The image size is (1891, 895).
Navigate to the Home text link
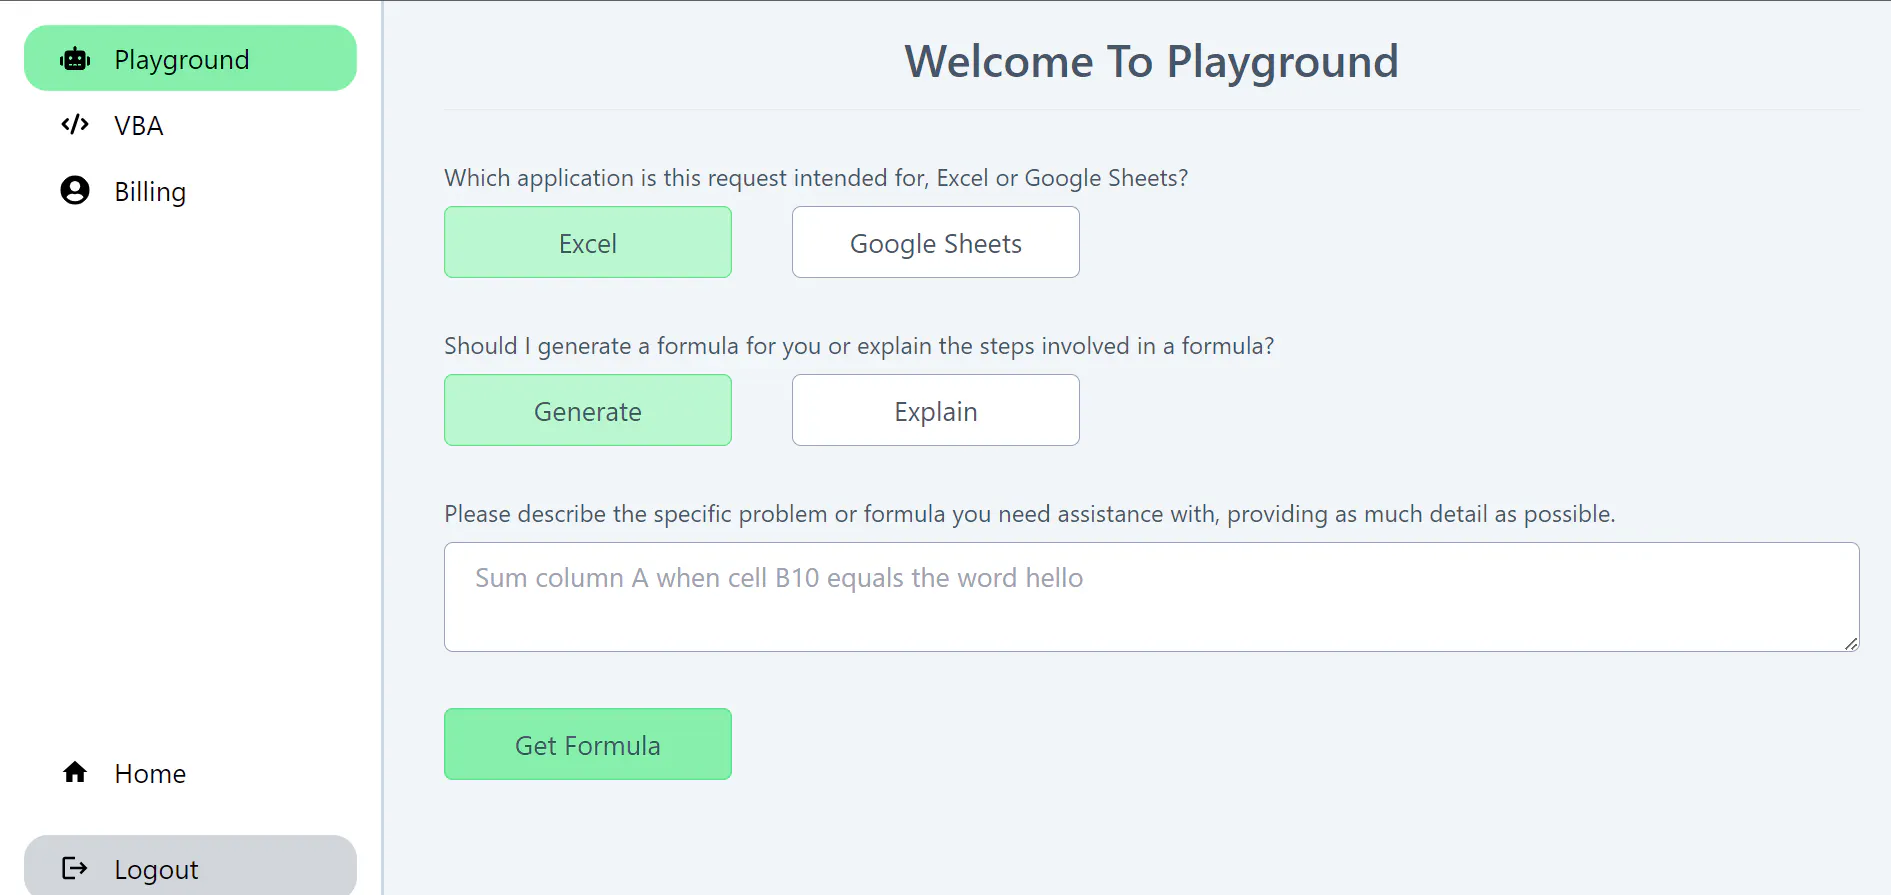point(150,774)
